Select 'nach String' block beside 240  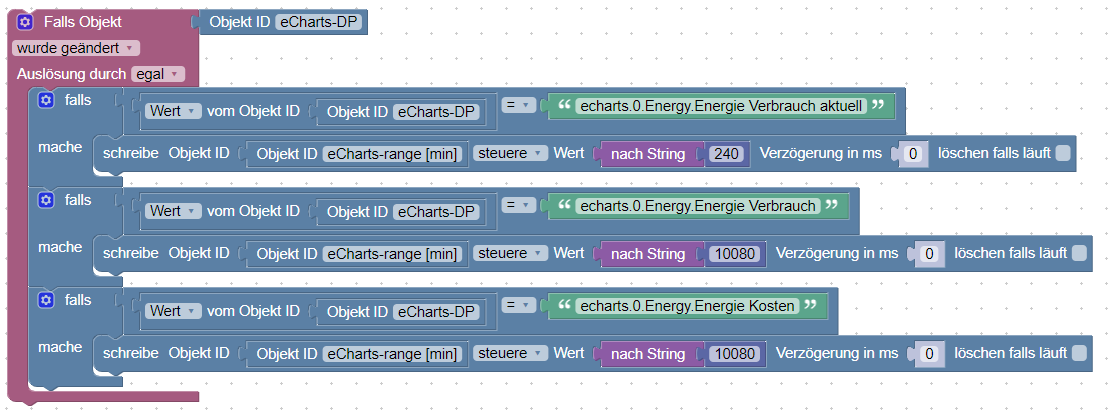[648, 153]
